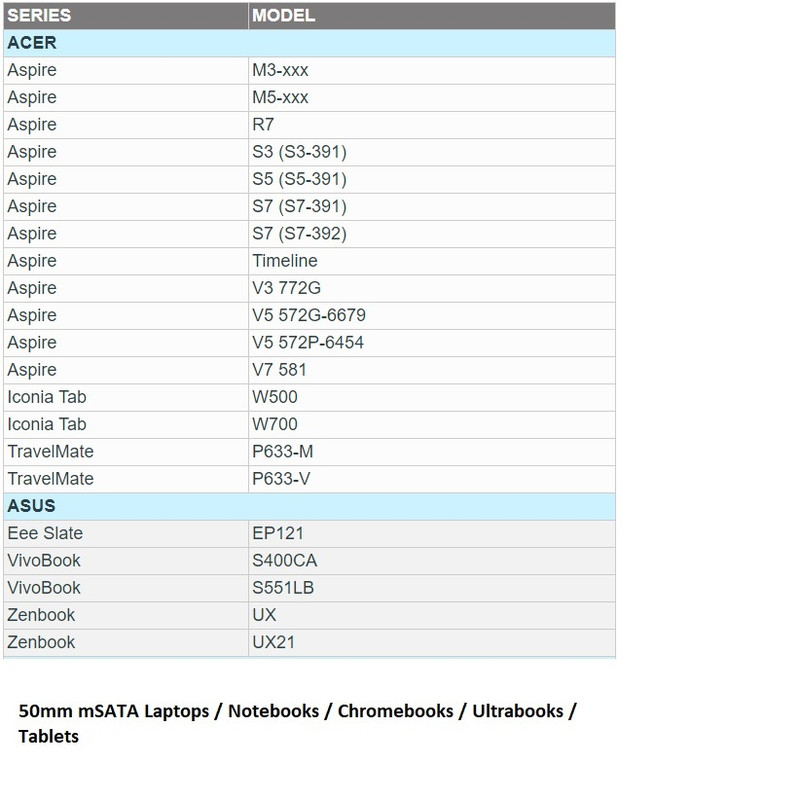The width and height of the screenshot is (800, 800).
Task: Click the S7 (S7-392) model cell
Action: tap(299, 234)
